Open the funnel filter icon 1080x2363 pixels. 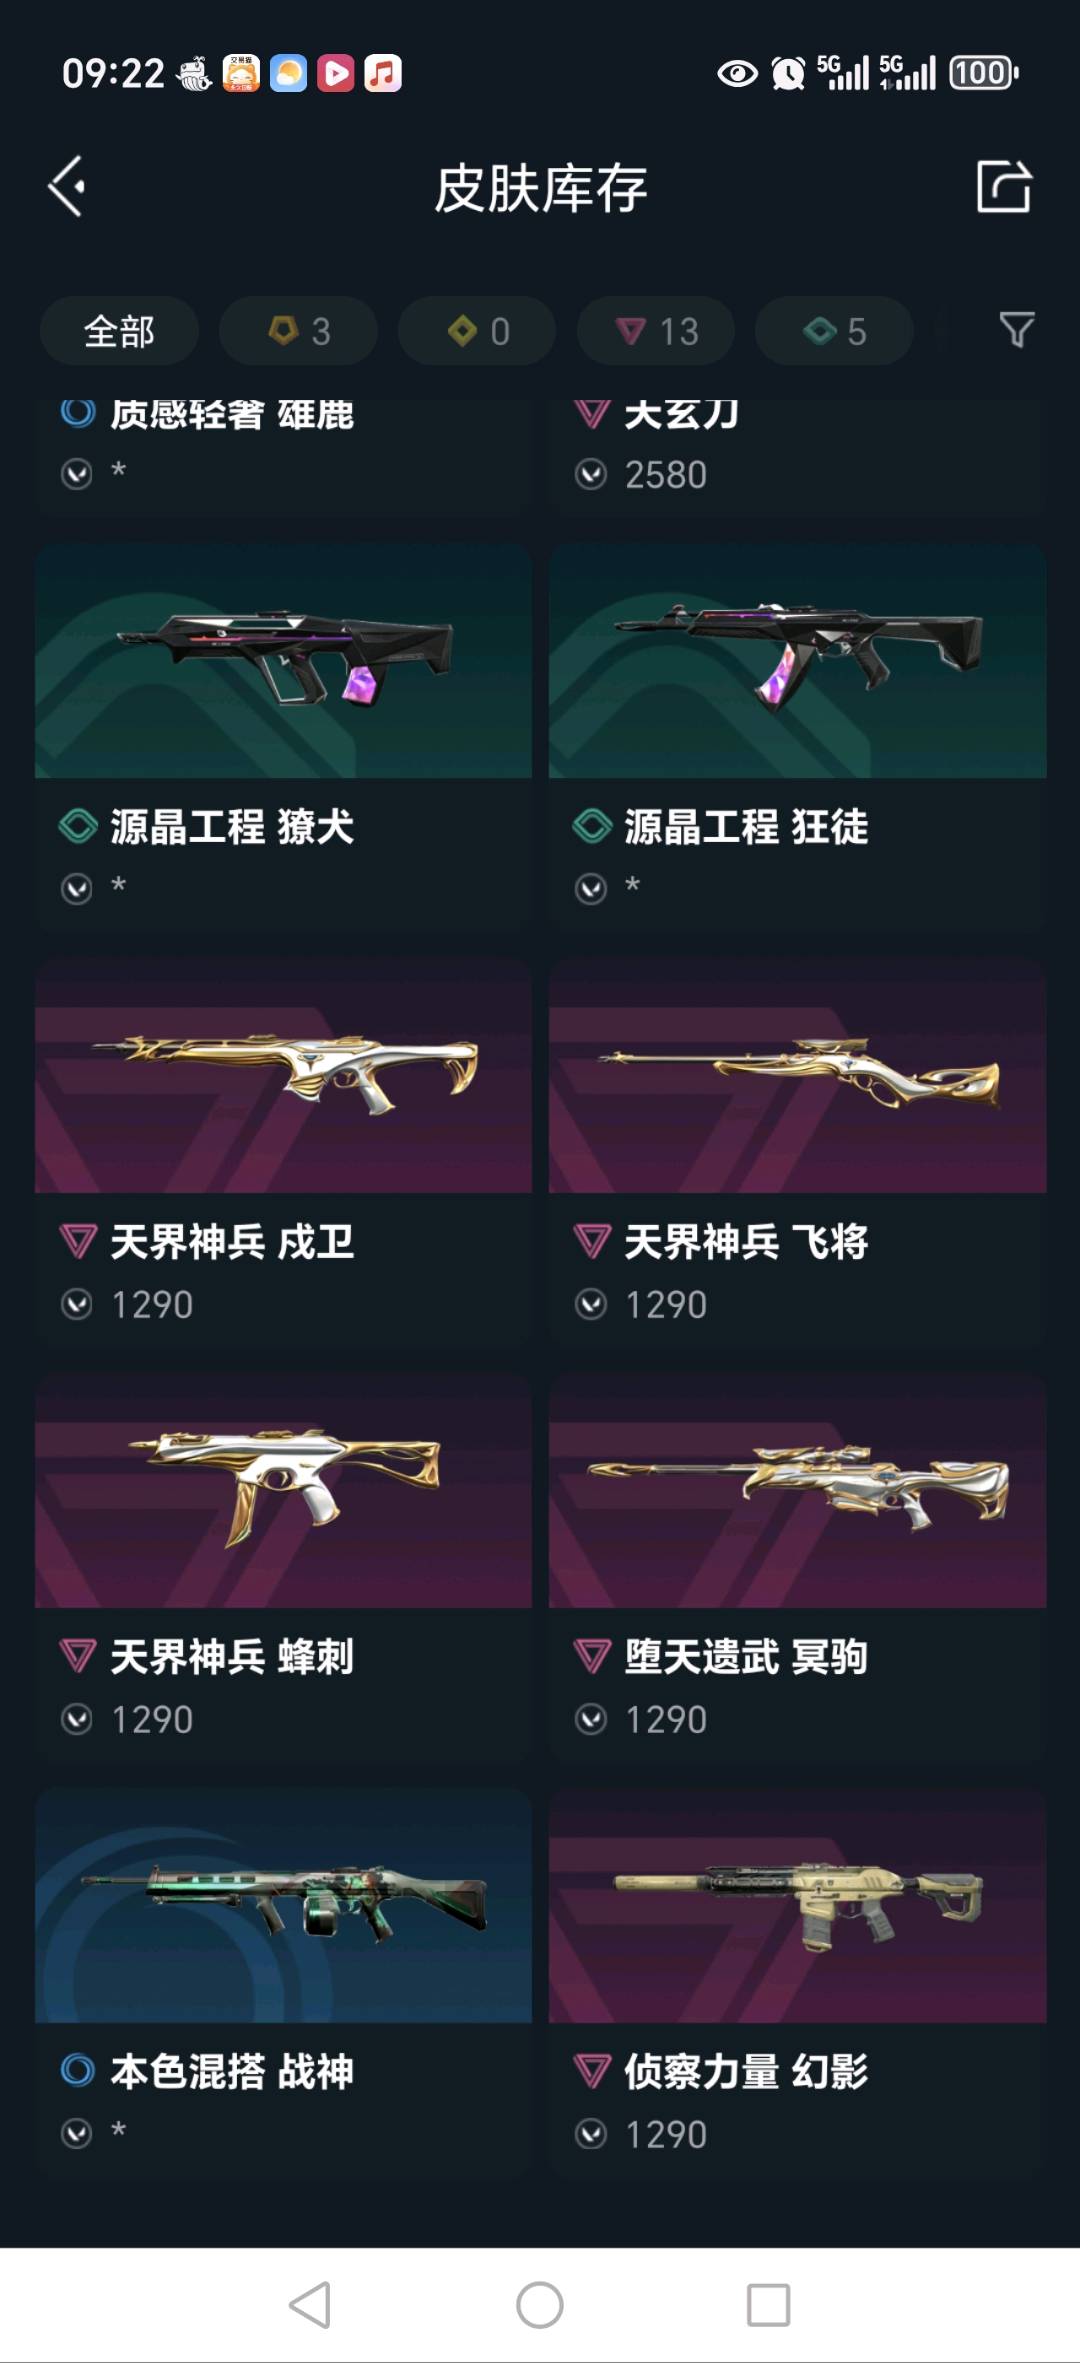click(x=1016, y=330)
